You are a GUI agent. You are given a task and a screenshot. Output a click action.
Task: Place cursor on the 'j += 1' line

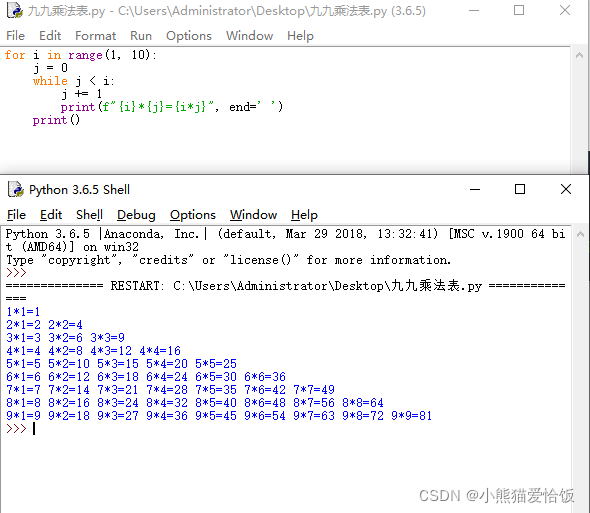pos(82,94)
